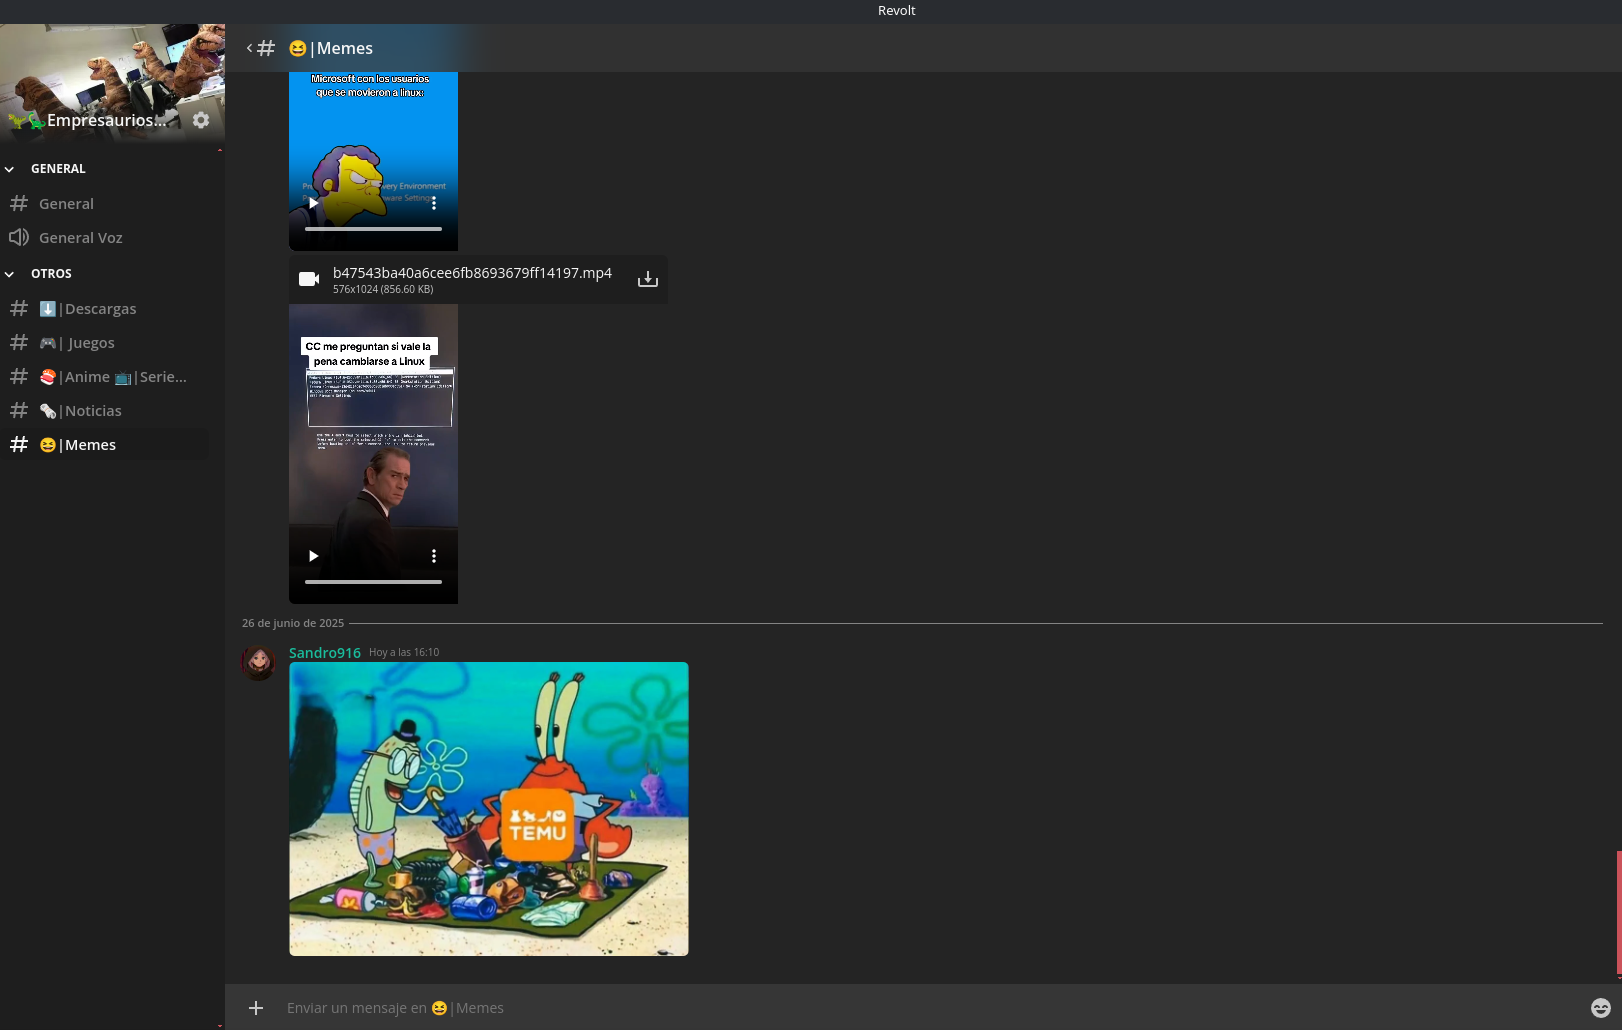Click the file size '576x1024 (856.60 KB)' text
1622x1030 pixels.
(x=383, y=290)
